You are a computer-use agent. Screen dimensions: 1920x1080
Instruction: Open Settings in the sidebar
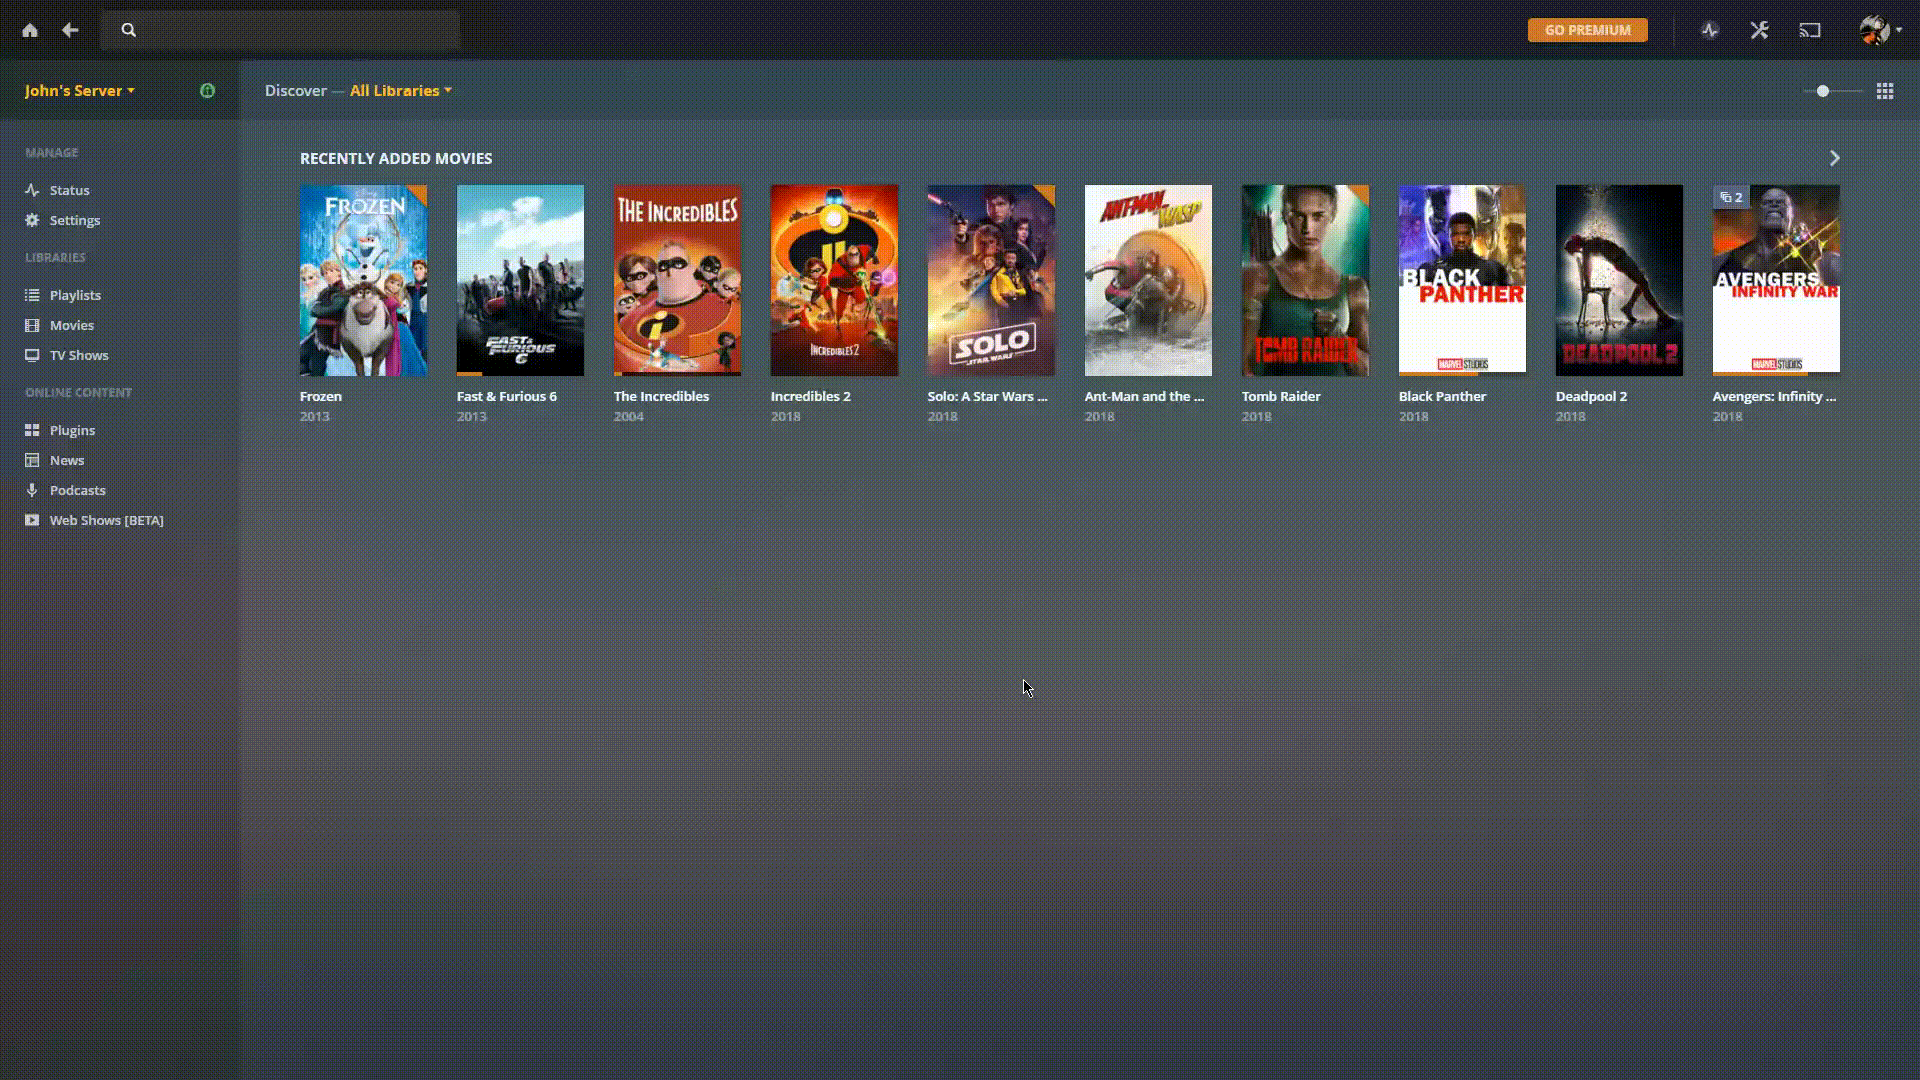[75, 220]
